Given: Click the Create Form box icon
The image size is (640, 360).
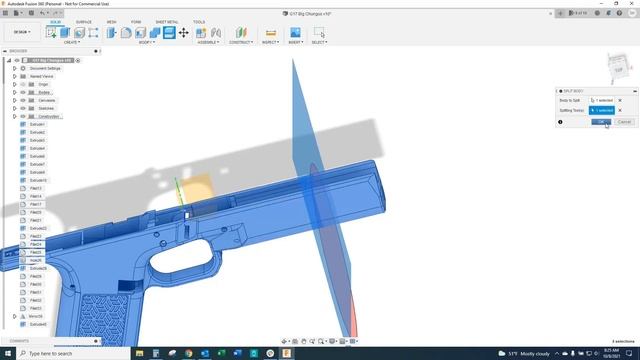Looking at the screenshot, I should click(93, 32).
